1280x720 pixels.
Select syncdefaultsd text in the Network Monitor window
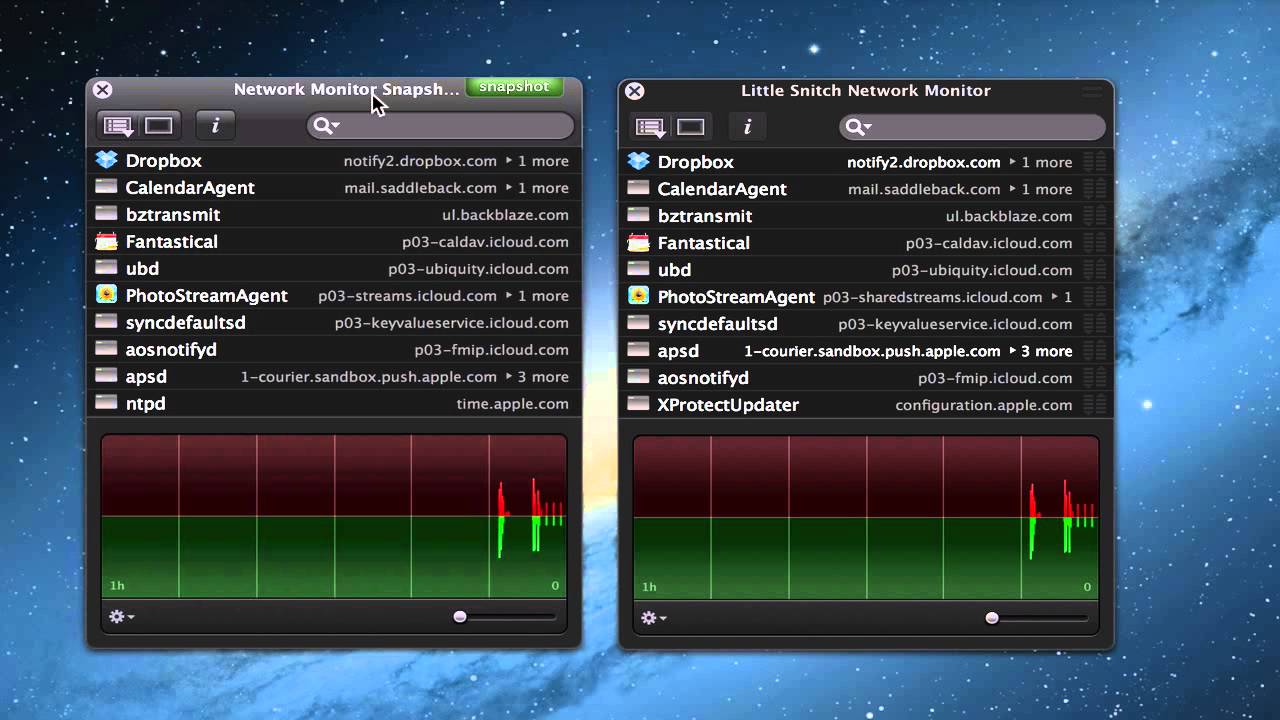[x=717, y=324]
